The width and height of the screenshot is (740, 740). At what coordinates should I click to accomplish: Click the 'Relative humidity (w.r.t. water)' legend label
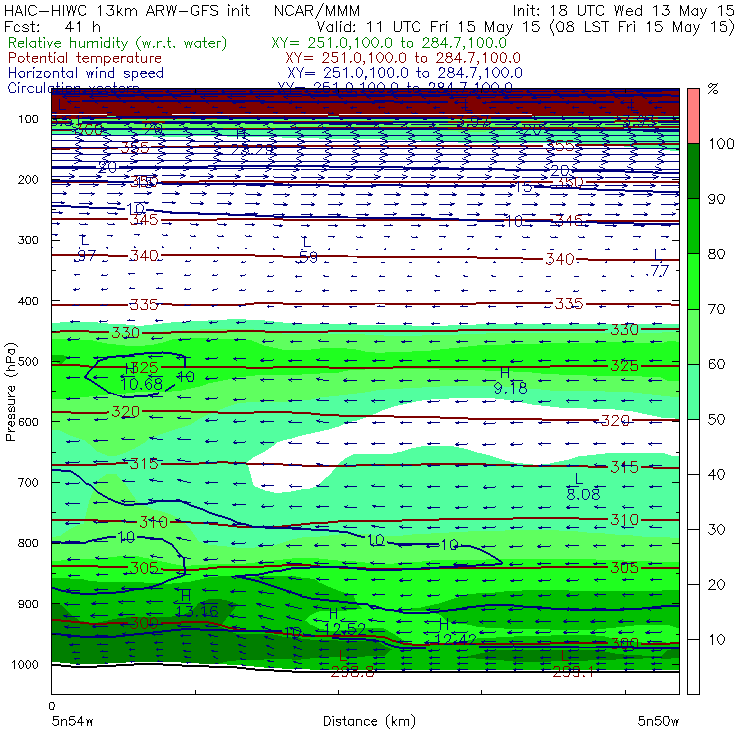click(x=117, y=43)
